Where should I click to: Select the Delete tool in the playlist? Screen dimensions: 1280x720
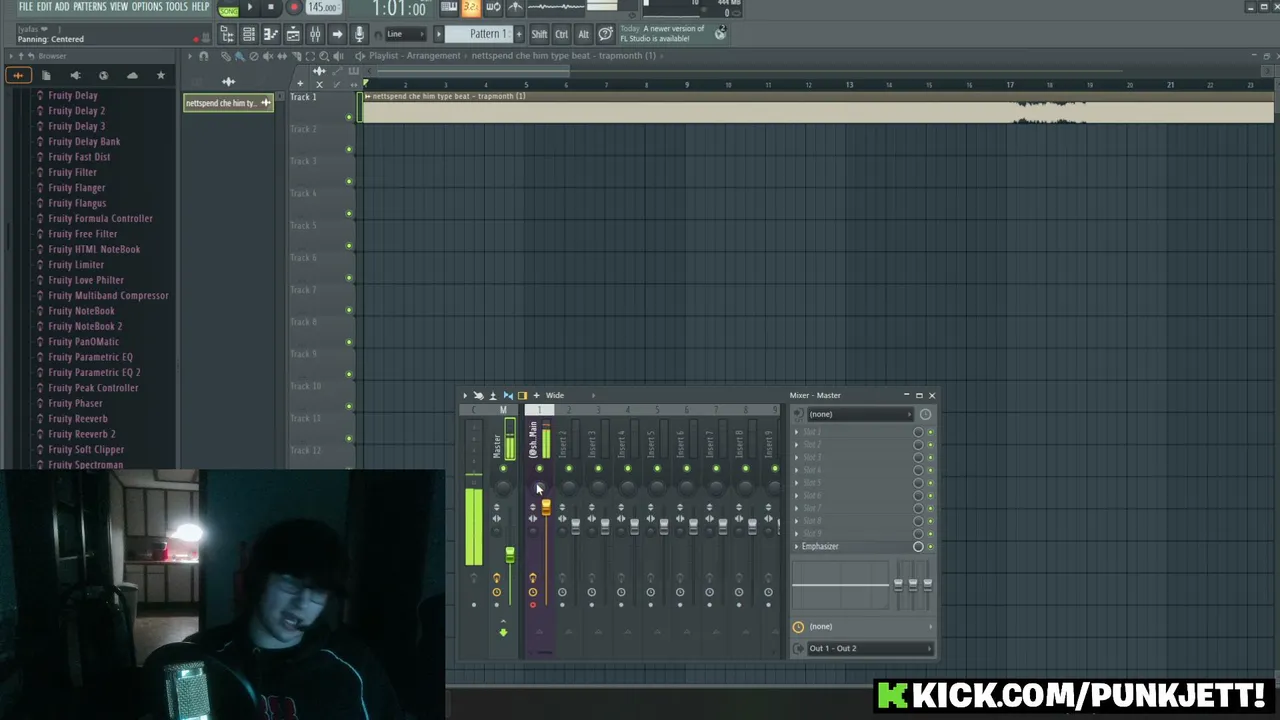254,56
